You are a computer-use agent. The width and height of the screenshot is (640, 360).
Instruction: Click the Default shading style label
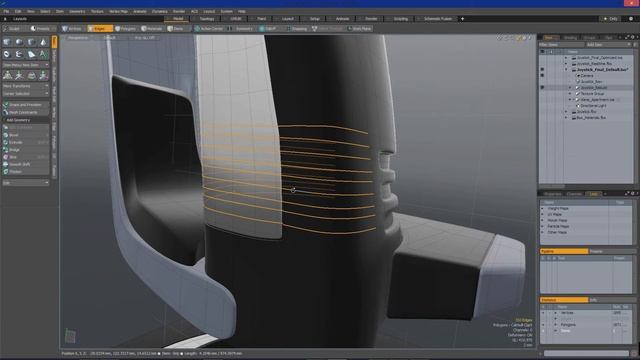(109, 38)
